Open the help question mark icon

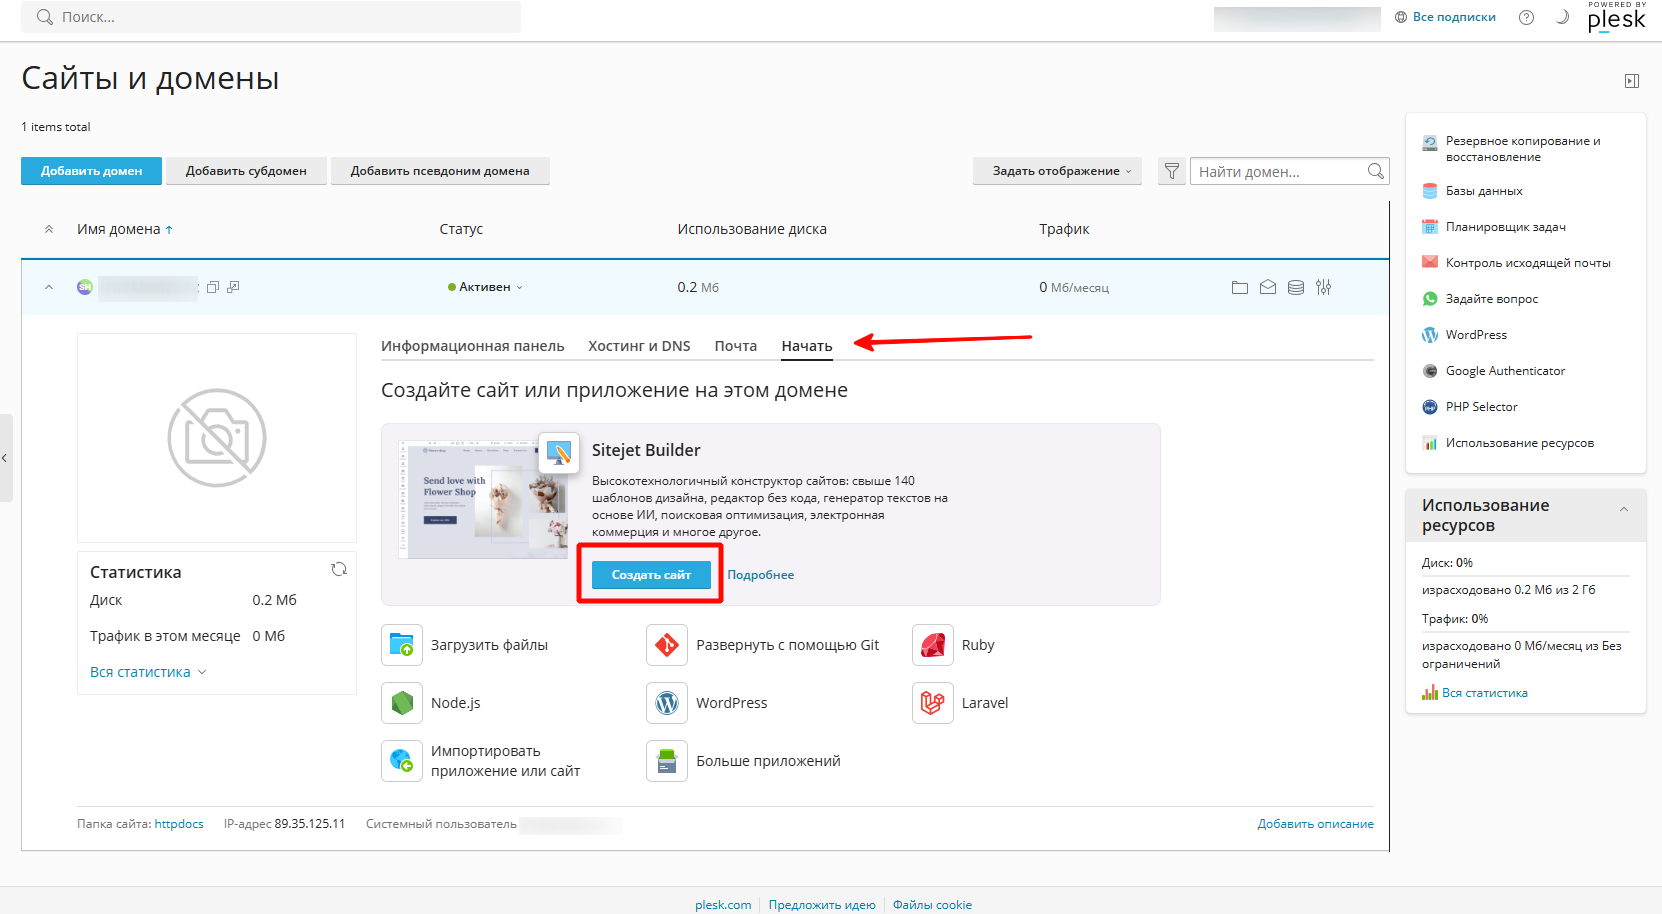(1526, 17)
